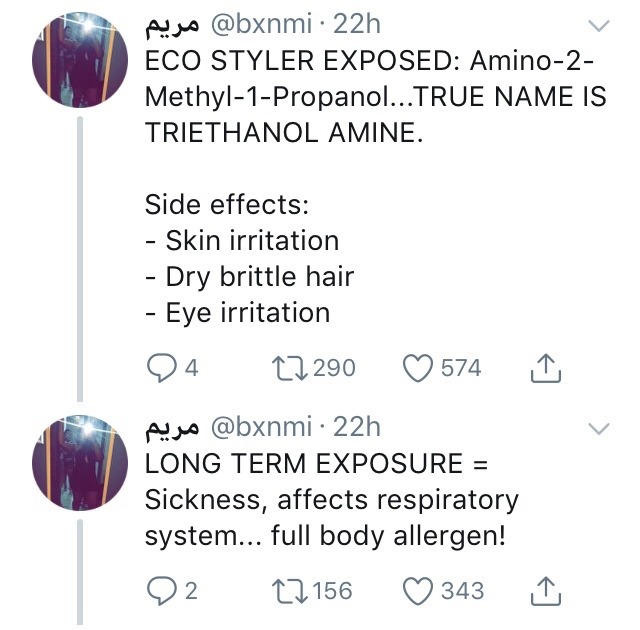Open the first tweet's chevron options menu
The image size is (640, 630).
pyautogui.click(x=599, y=25)
